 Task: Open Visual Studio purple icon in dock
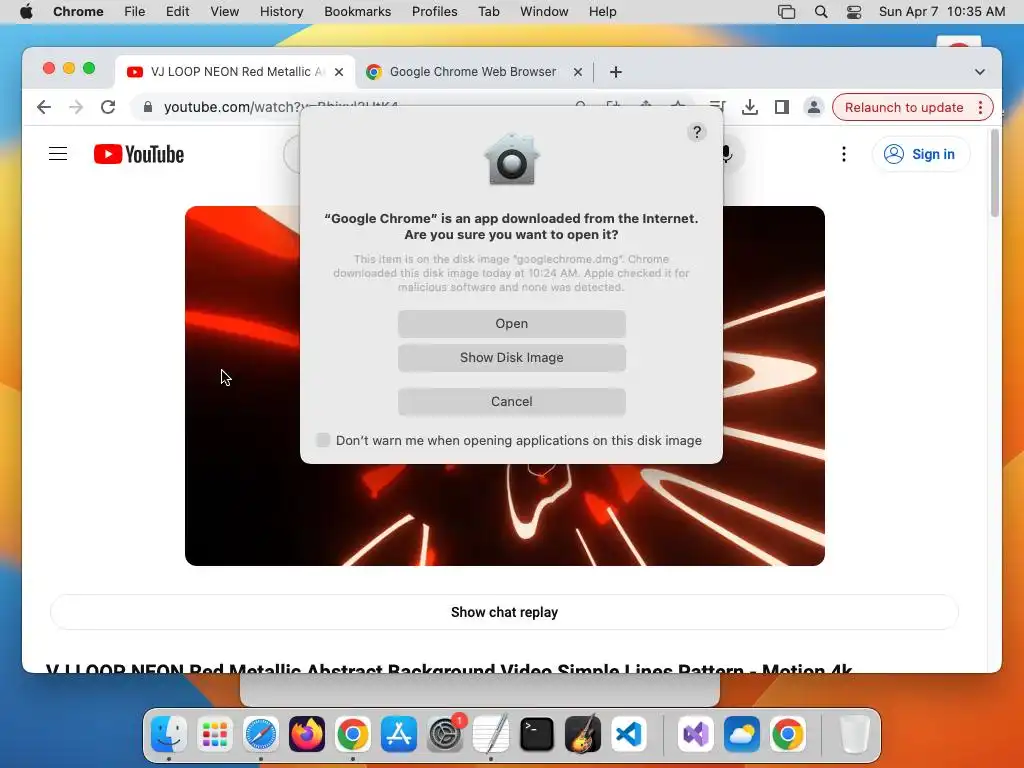696,735
